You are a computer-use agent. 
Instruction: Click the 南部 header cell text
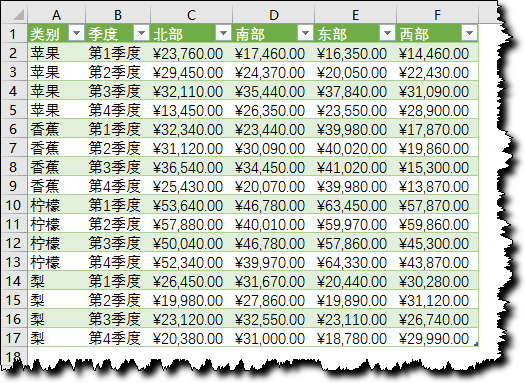(x=250, y=34)
